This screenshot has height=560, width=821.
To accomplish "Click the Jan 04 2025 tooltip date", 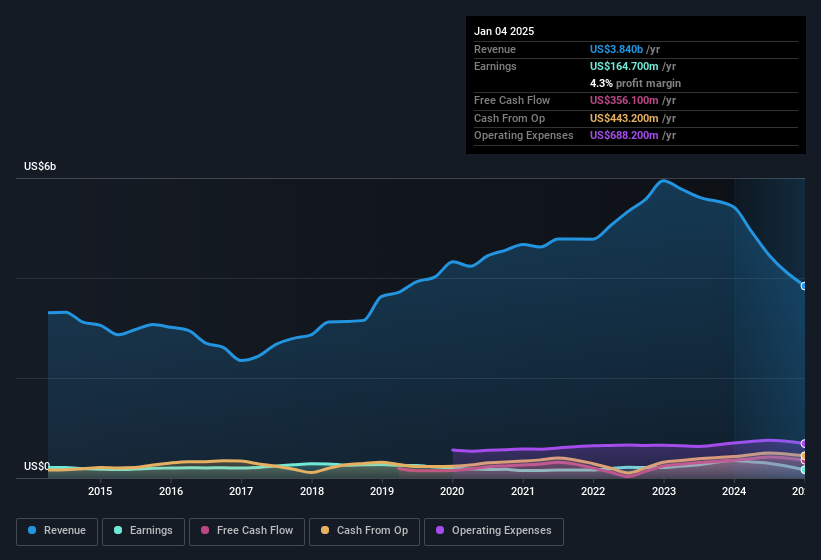I will [x=504, y=31].
